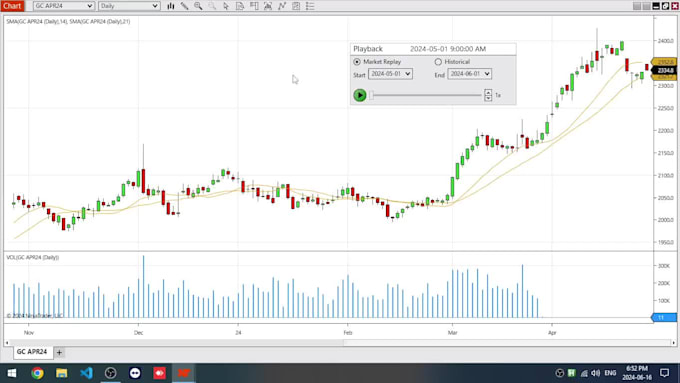Open the indicators toolbar icon
Viewport: 680px width, 383px height.
click(296, 6)
